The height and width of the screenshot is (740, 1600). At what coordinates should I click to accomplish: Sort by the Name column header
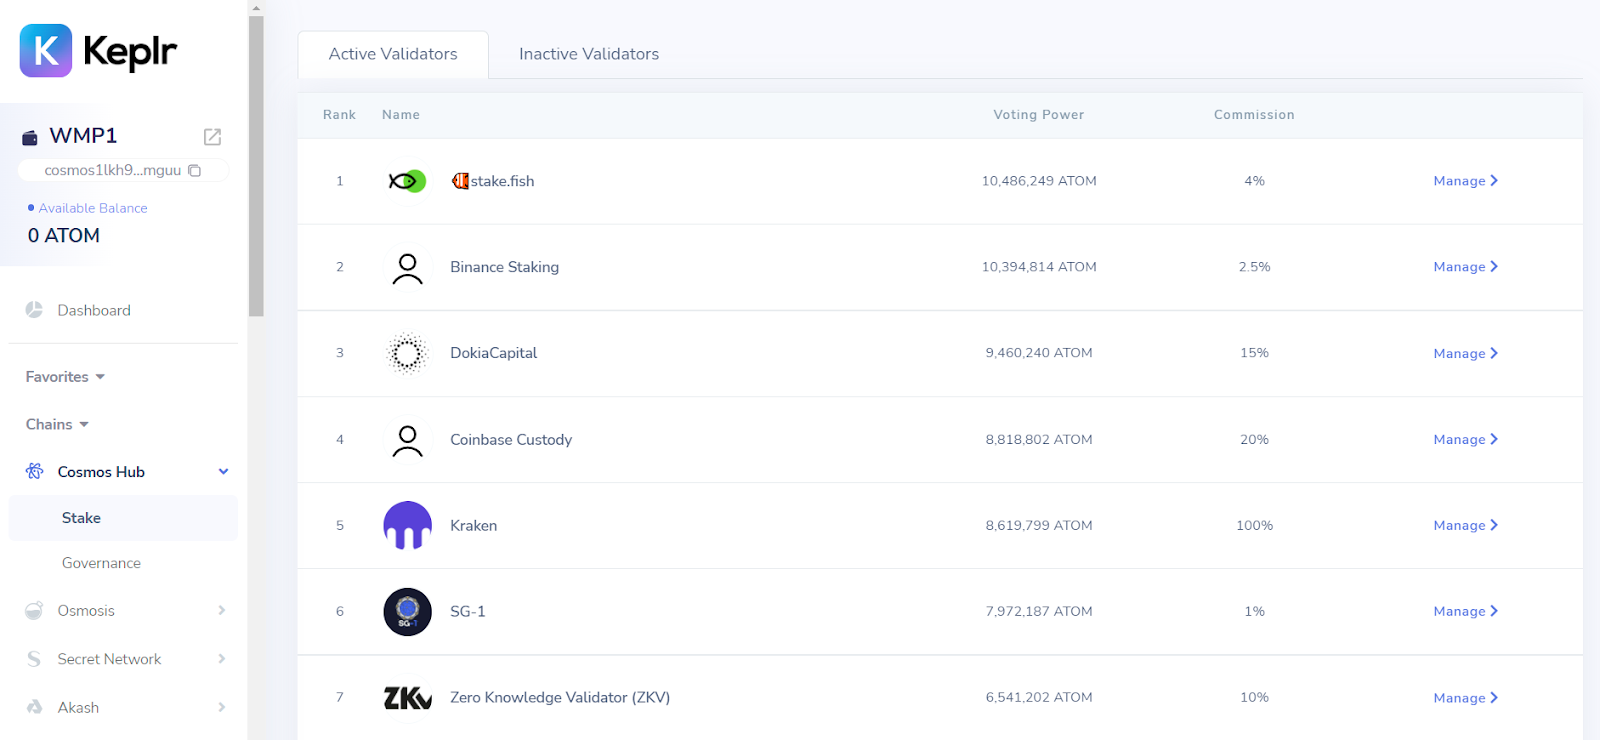tap(401, 115)
